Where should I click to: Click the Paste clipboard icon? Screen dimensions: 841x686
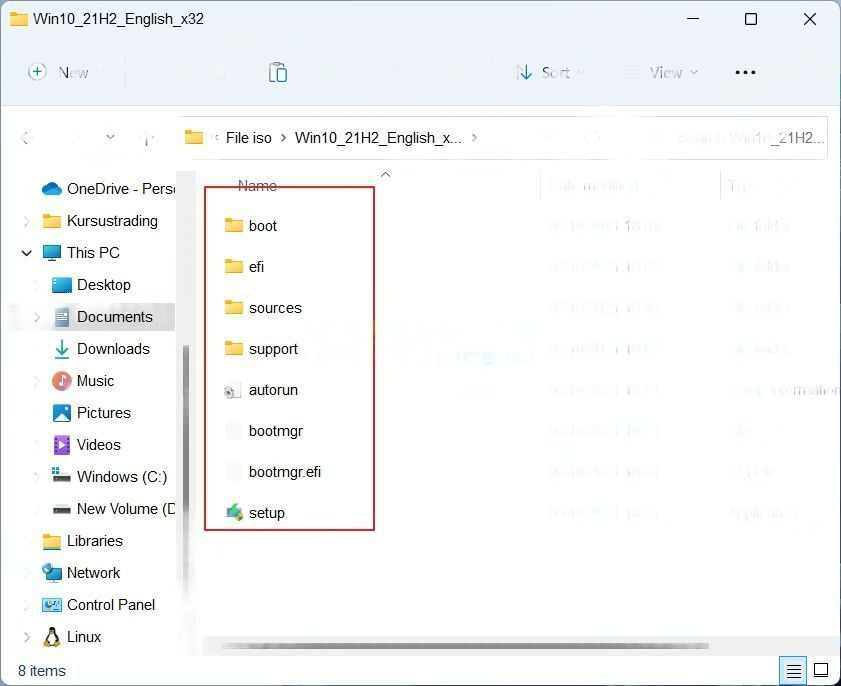[x=277, y=72]
